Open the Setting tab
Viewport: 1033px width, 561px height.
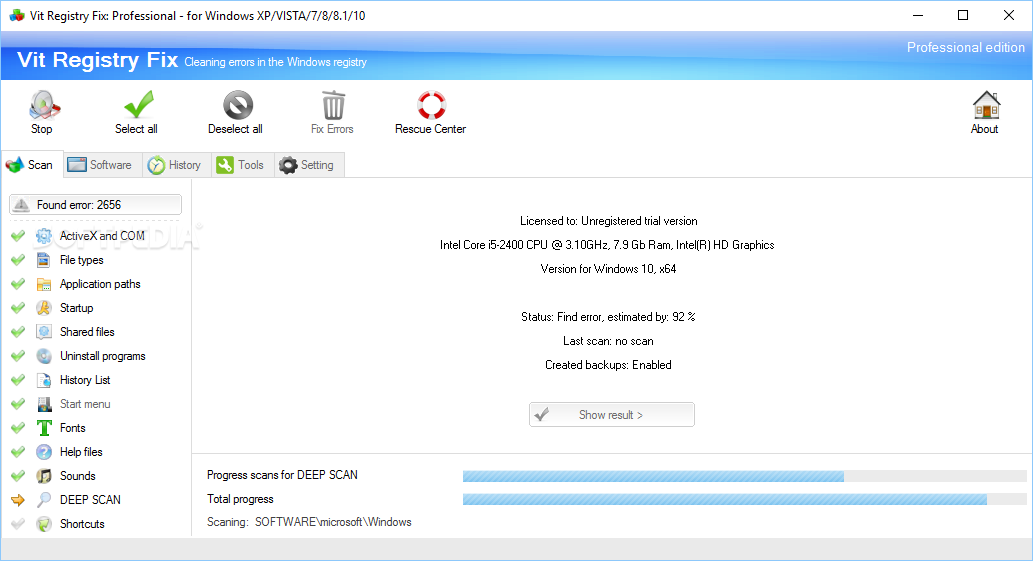[x=308, y=165]
